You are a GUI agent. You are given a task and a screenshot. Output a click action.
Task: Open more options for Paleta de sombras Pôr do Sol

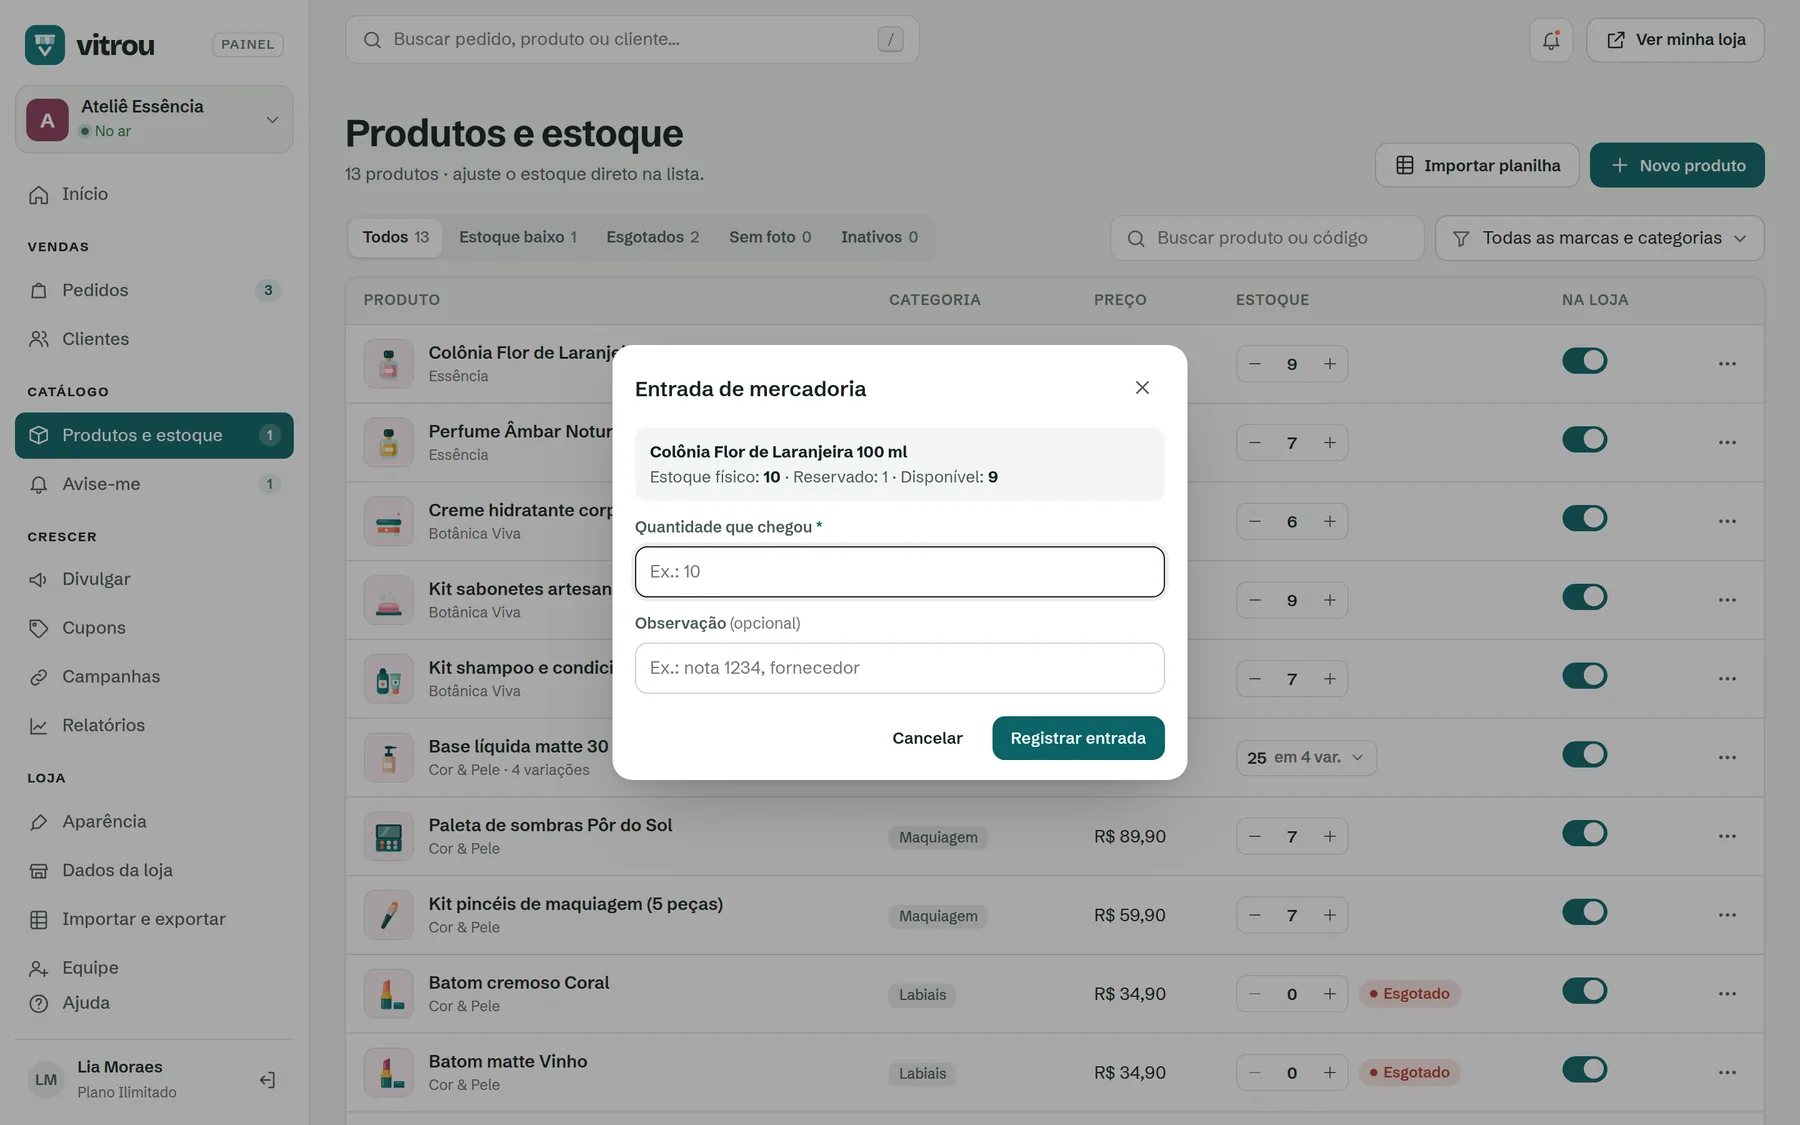pyautogui.click(x=1727, y=836)
